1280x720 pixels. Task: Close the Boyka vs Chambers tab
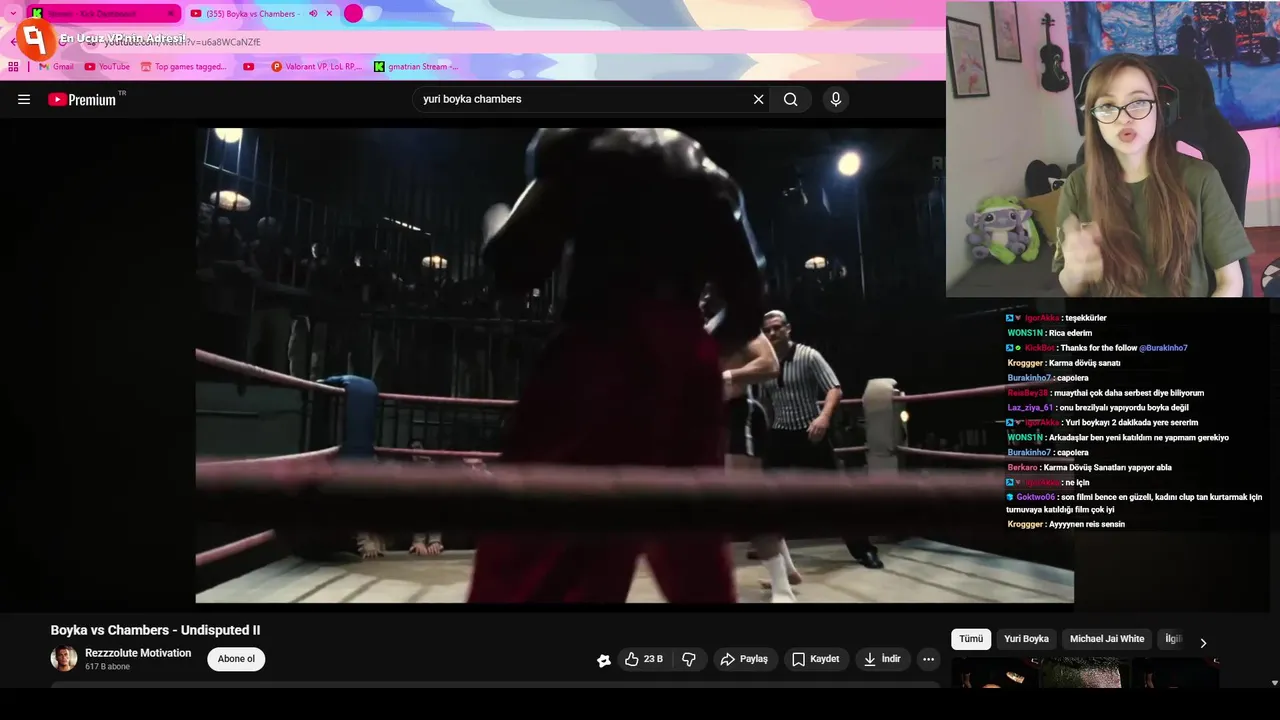tap(329, 13)
